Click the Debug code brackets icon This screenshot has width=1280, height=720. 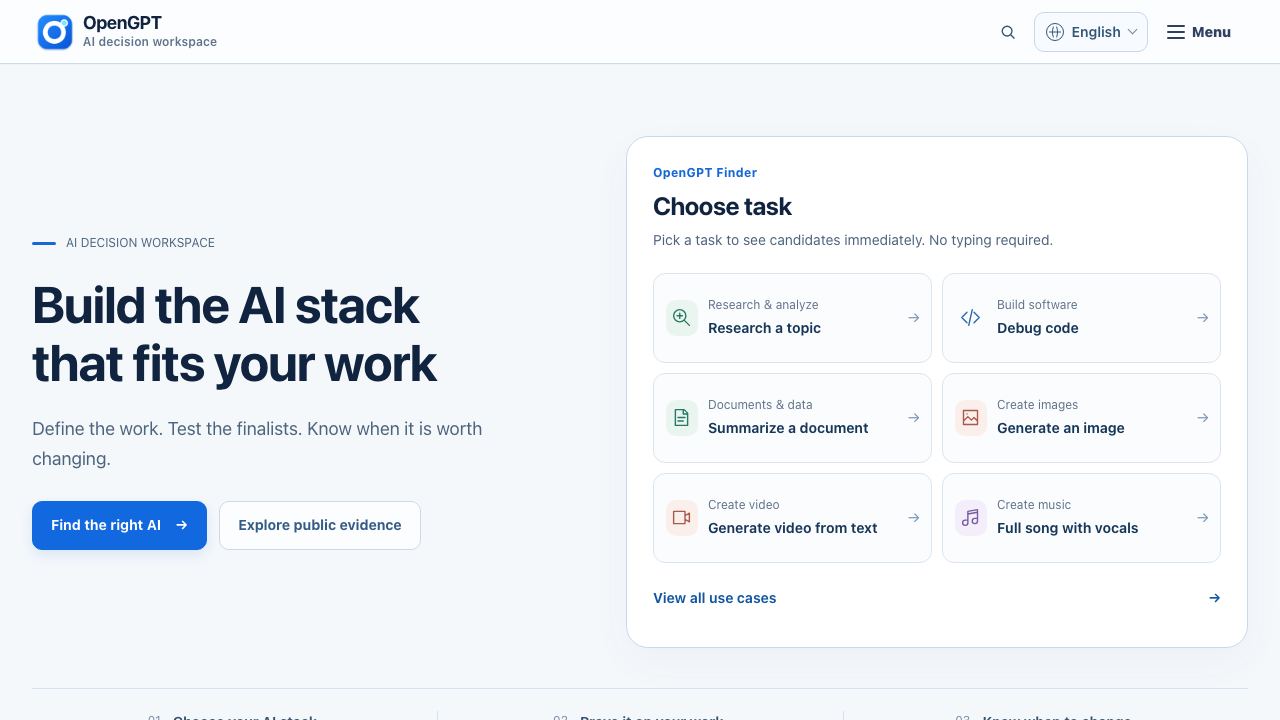point(971,318)
